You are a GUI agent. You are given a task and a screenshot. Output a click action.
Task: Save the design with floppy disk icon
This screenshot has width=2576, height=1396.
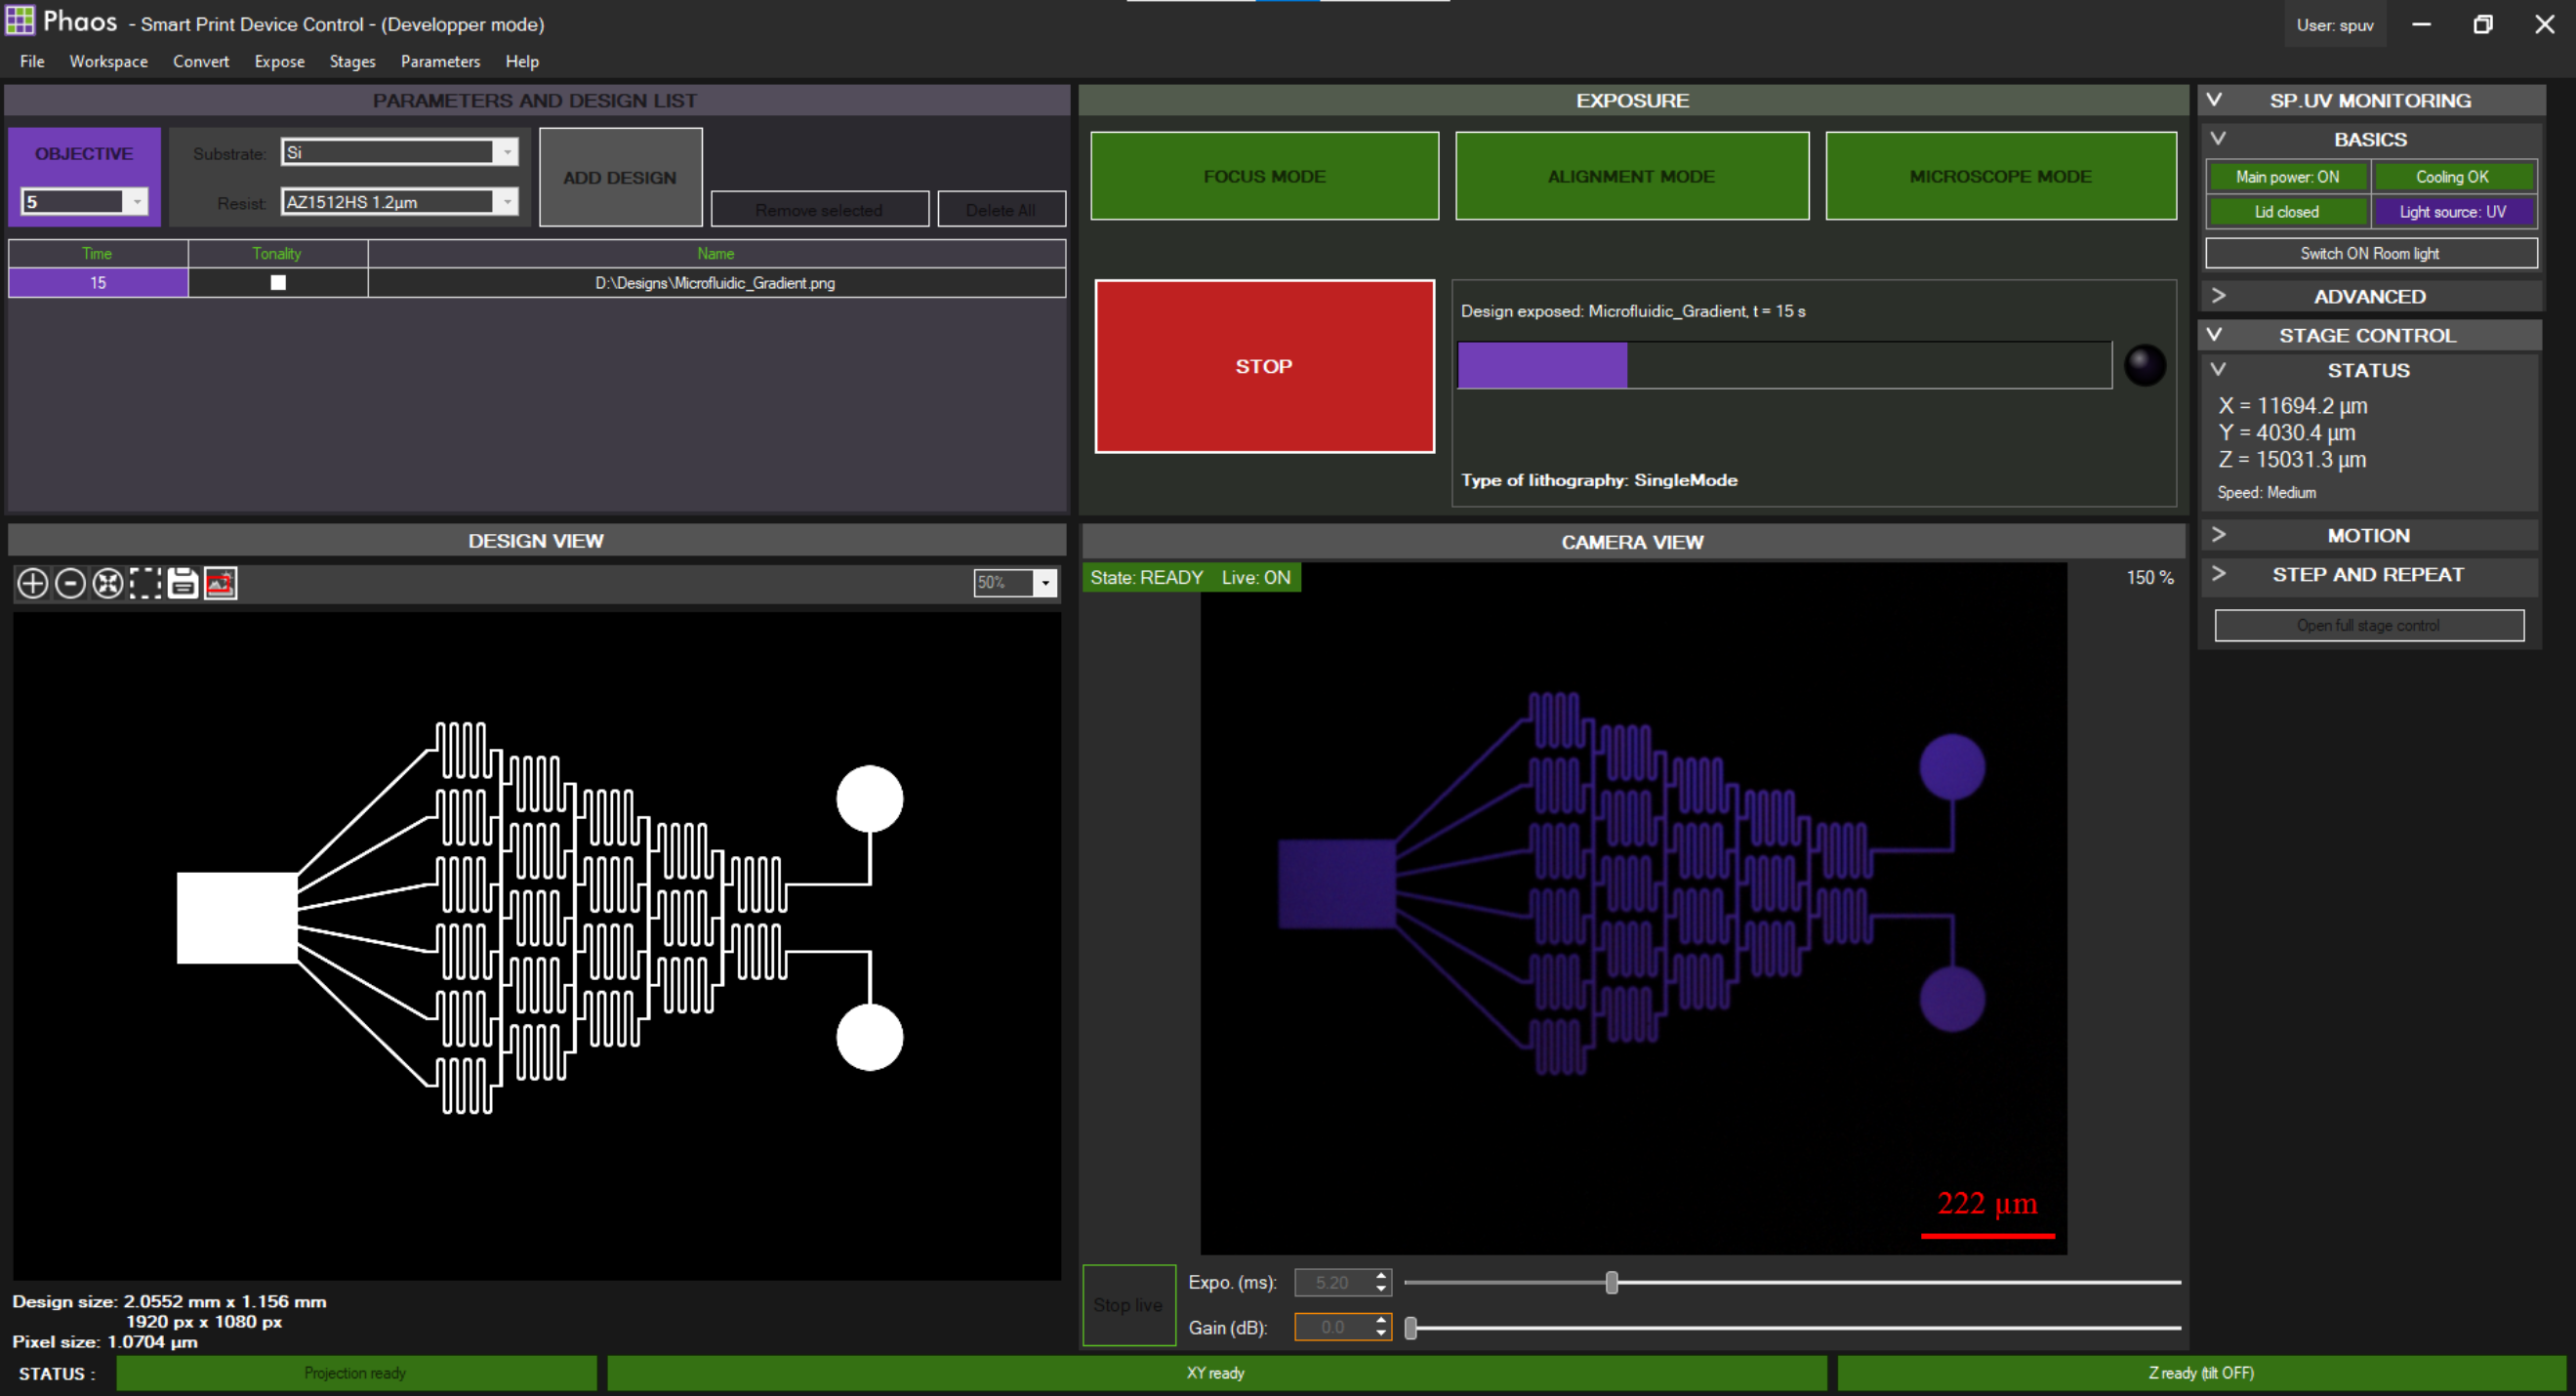click(x=183, y=583)
